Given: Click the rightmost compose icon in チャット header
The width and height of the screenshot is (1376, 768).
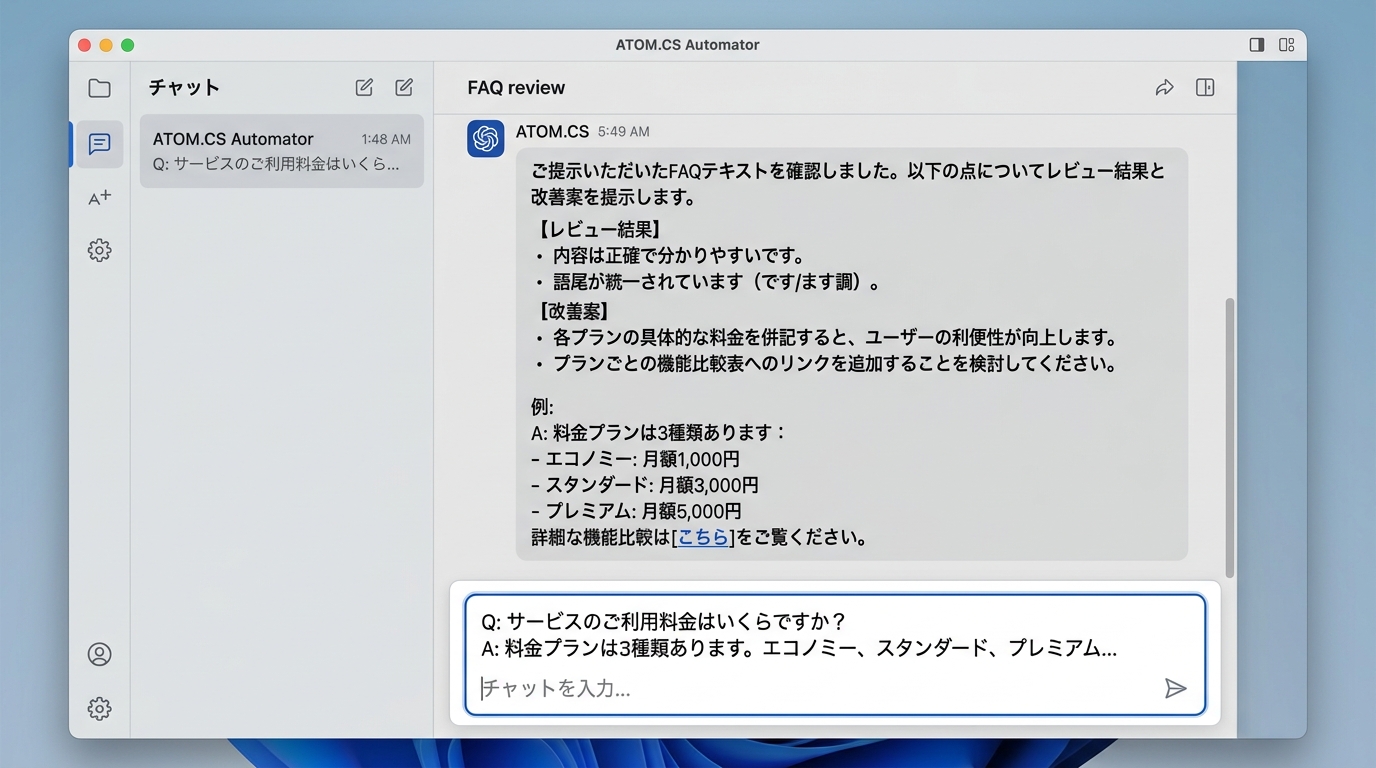Looking at the screenshot, I should 404,88.
